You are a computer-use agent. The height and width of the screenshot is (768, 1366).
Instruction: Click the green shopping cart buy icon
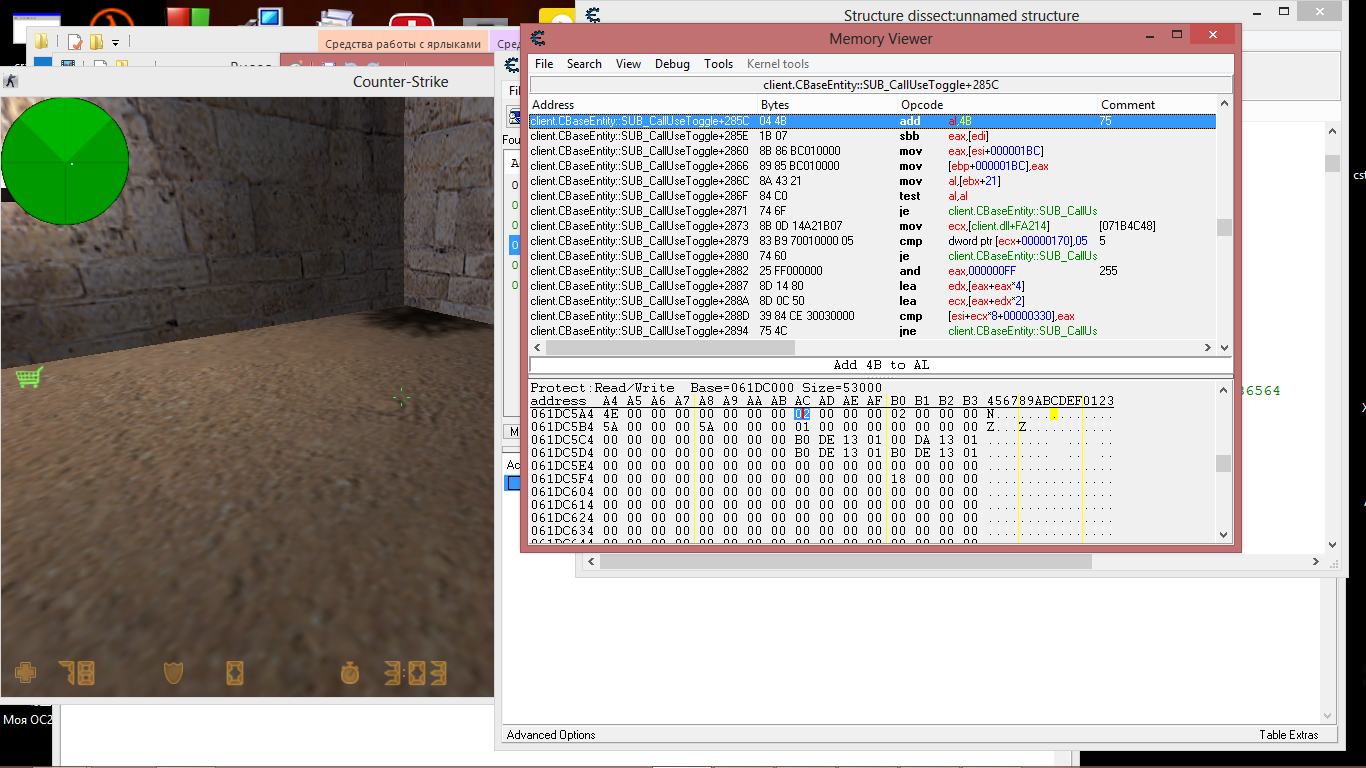click(29, 377)
